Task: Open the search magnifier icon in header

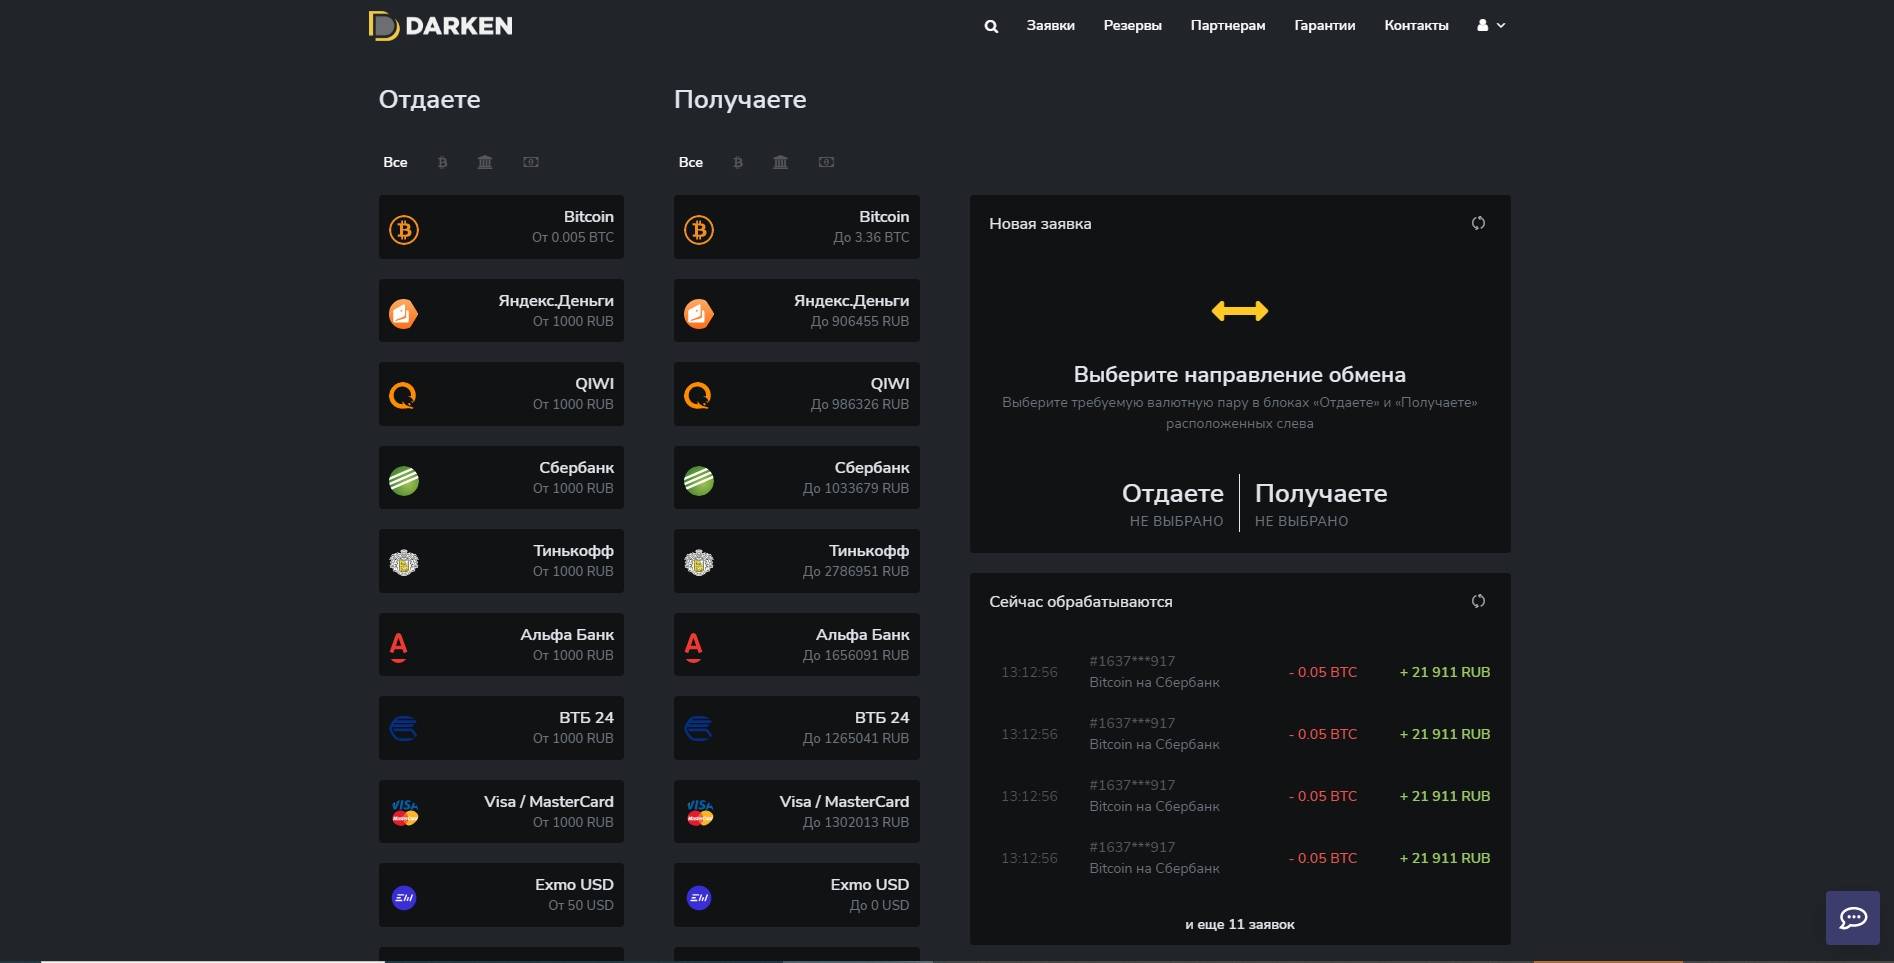Action: pos(991,26)
